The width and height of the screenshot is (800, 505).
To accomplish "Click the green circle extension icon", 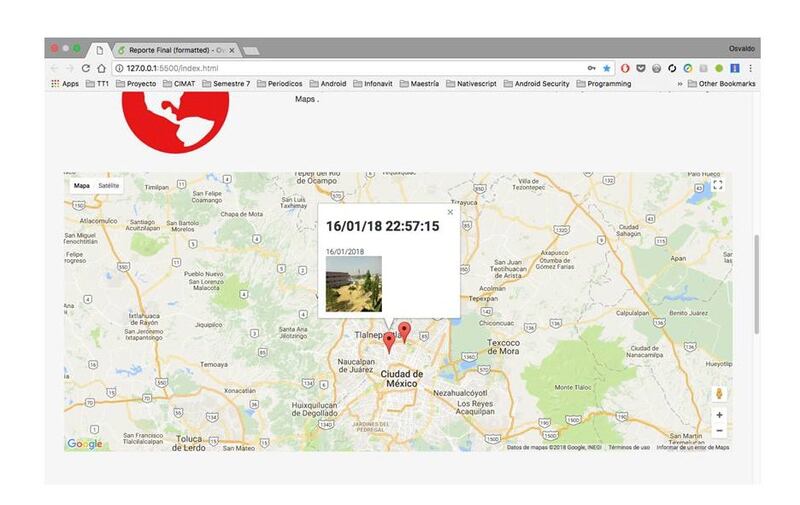I will [719, 68].
